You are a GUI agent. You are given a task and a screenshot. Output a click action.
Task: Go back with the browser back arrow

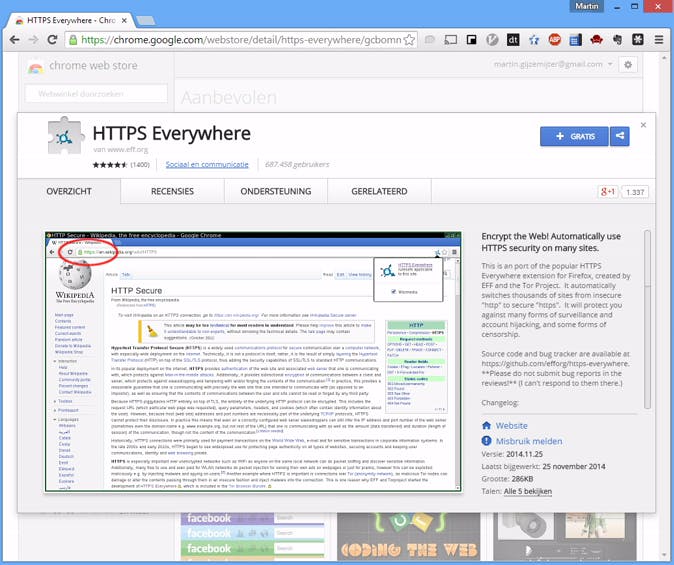15,40
